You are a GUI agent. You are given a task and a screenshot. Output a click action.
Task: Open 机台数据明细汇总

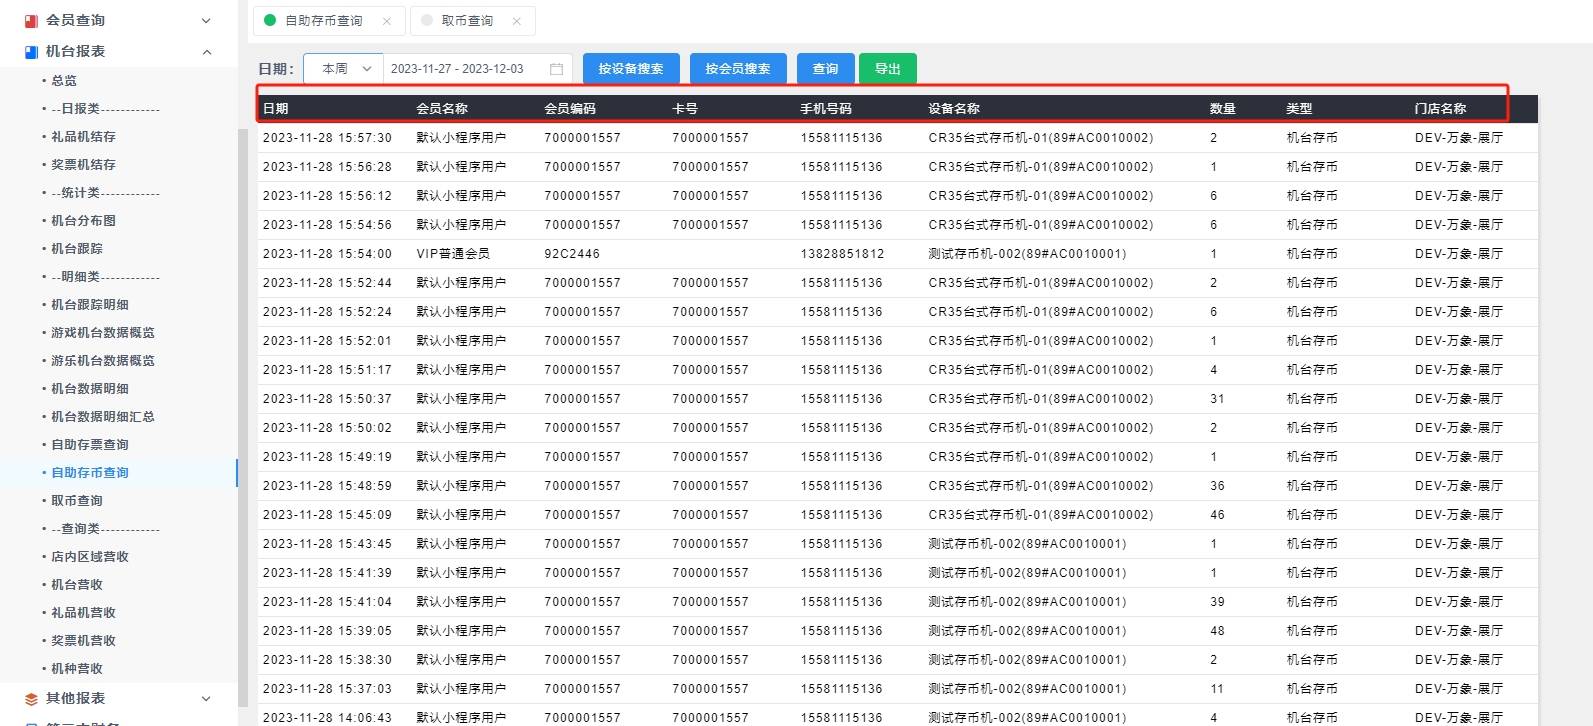103,417
